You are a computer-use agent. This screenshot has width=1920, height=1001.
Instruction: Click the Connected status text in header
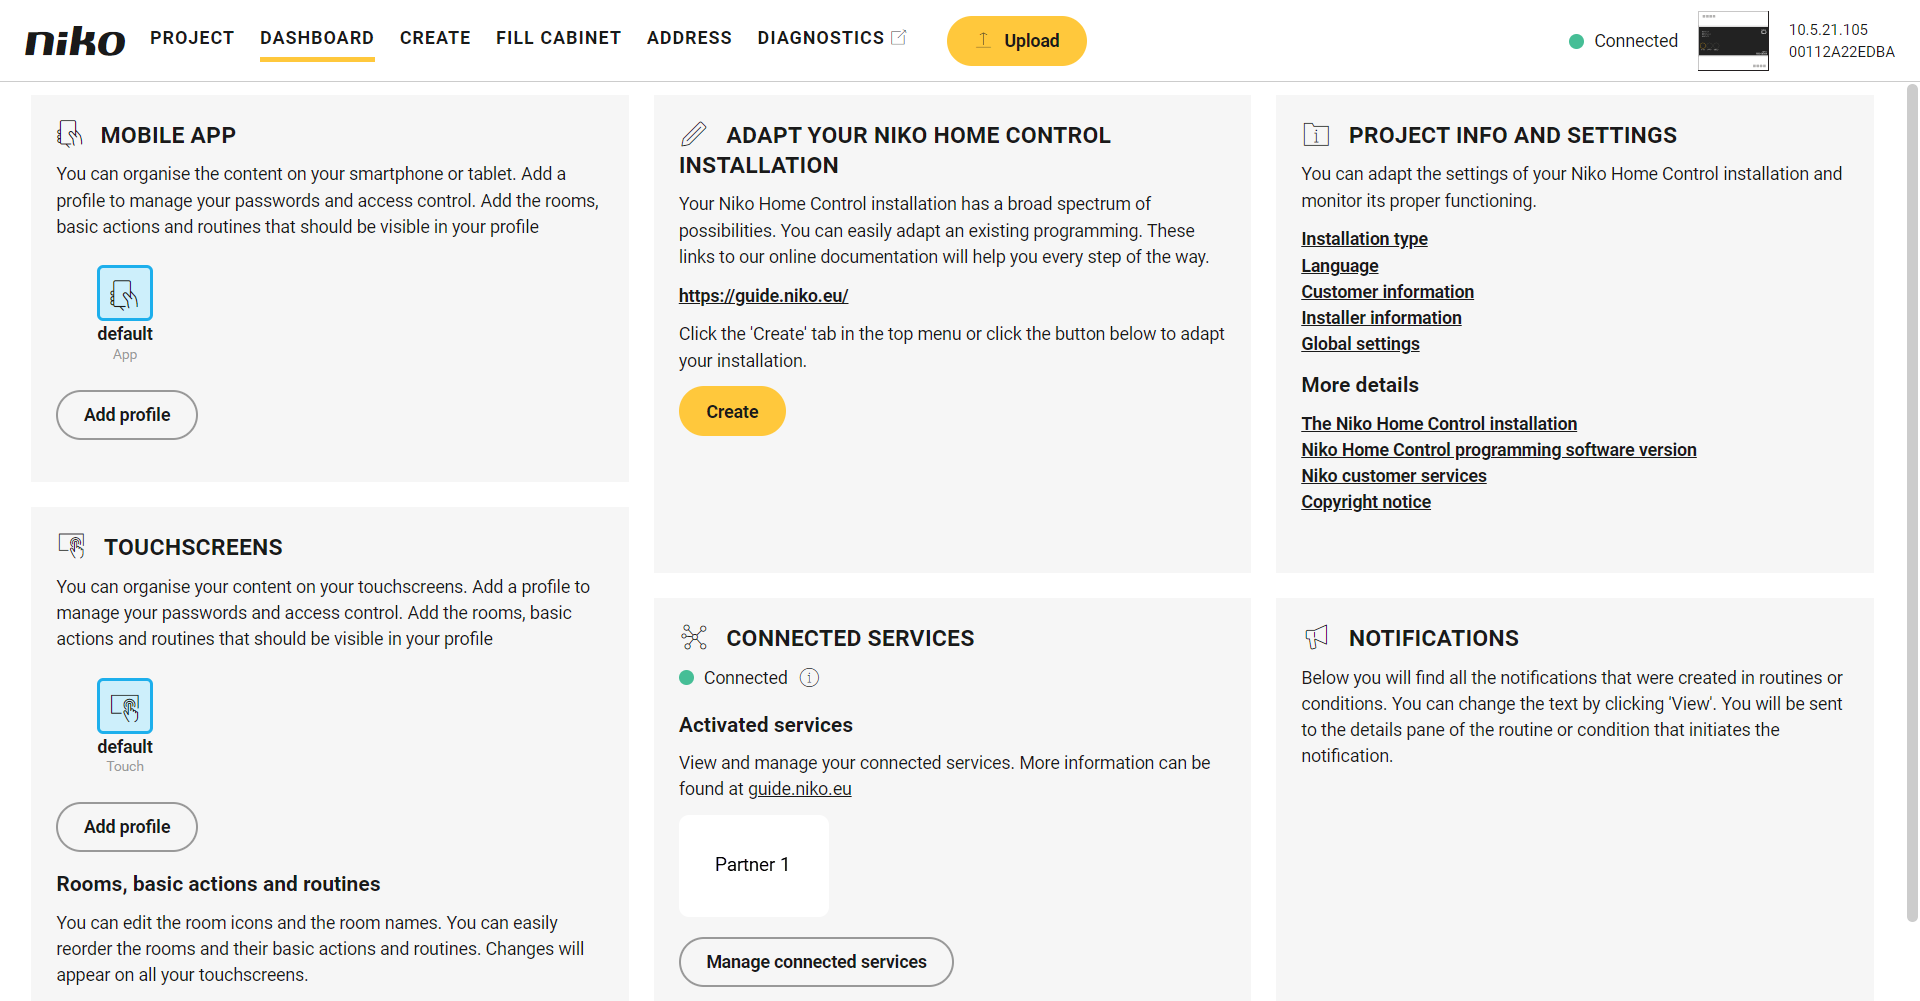click(1636, 41)
